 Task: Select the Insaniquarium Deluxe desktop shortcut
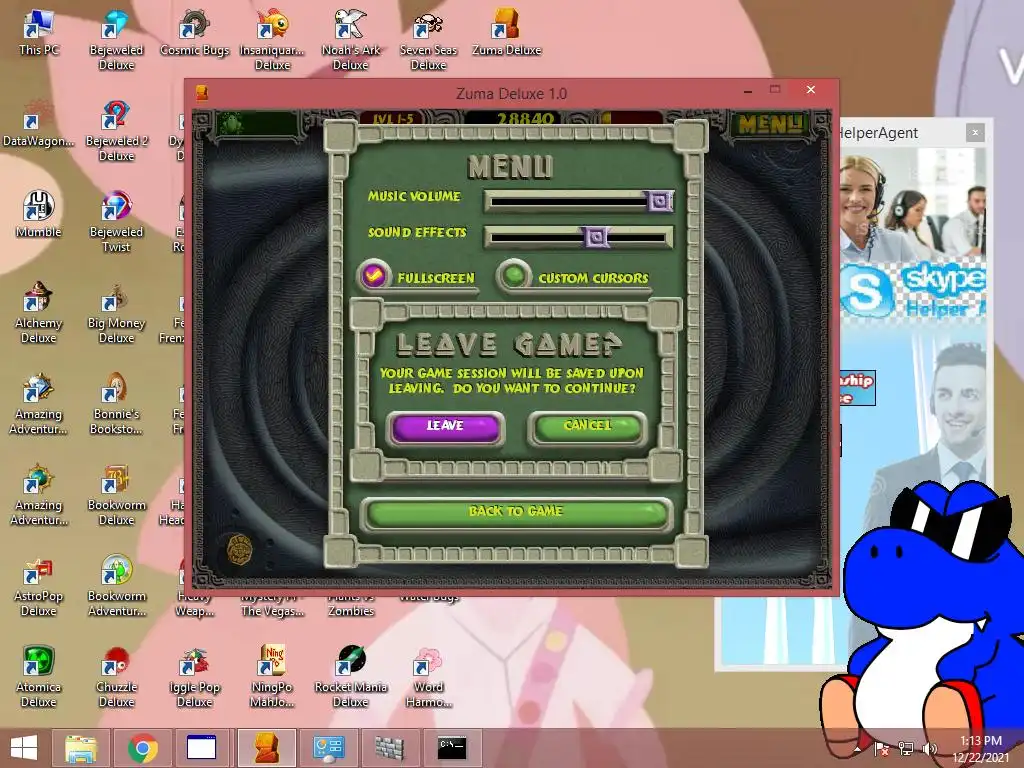click(272, 39)
